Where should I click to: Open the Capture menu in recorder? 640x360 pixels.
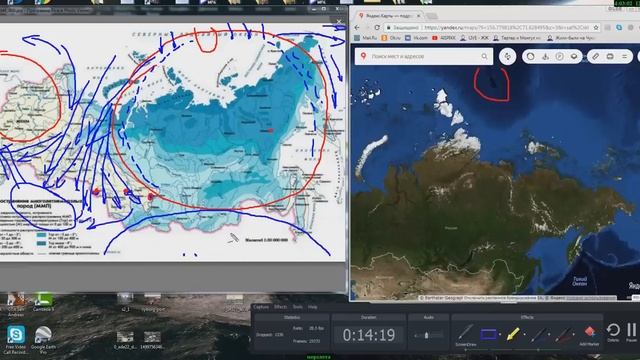coord(261,307)
